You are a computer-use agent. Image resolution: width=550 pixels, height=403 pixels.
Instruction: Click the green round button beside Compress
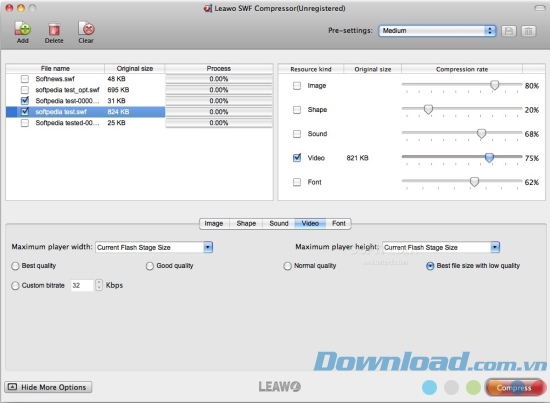tap(473, 387)
